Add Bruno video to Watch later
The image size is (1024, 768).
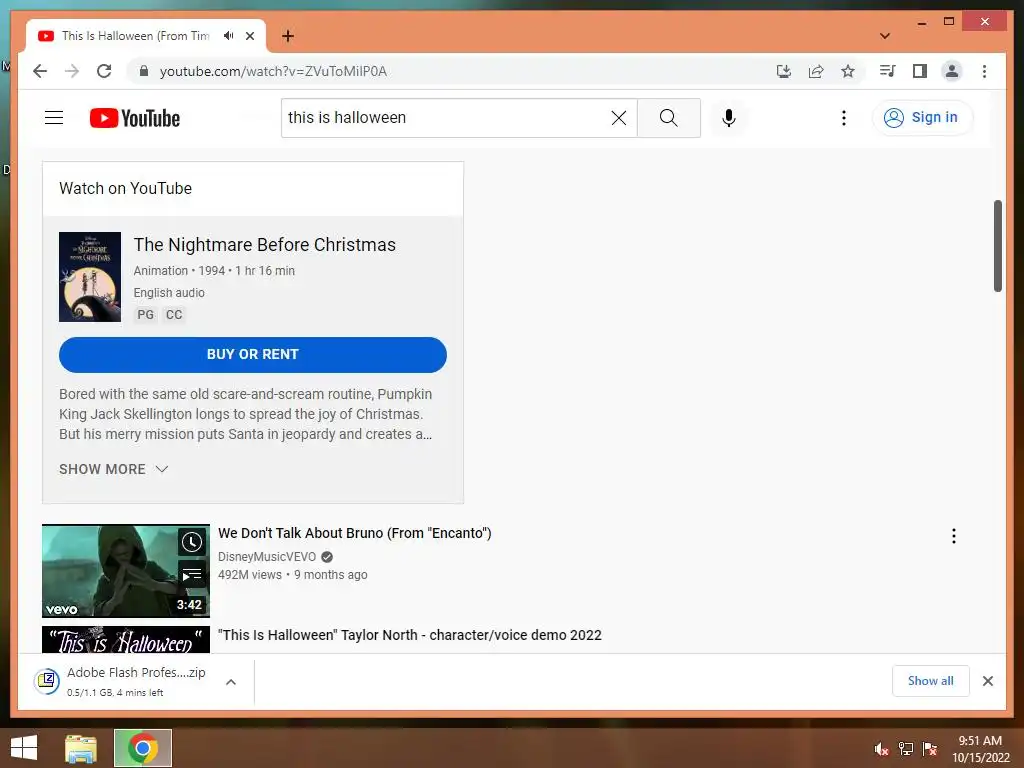pos(191,542)
